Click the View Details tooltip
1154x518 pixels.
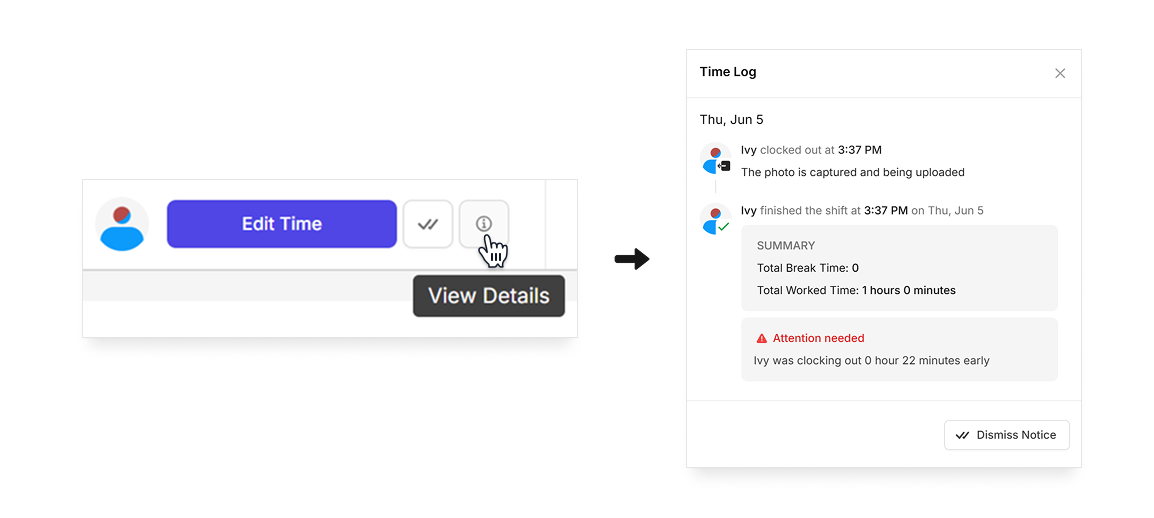coord(489,296)
